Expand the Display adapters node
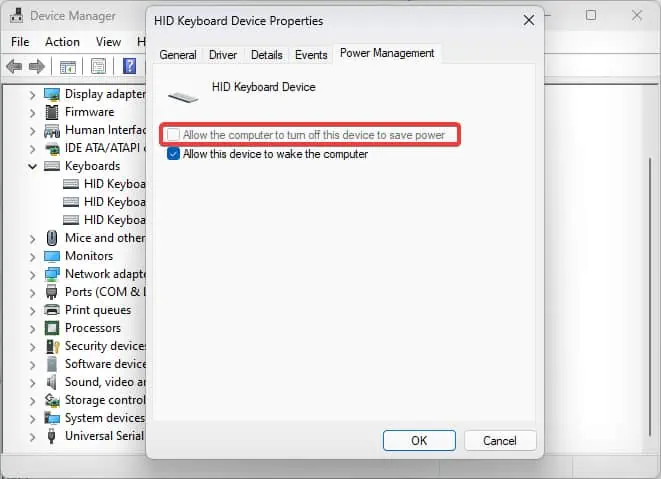Screen dimensions: 661x479 32,95
